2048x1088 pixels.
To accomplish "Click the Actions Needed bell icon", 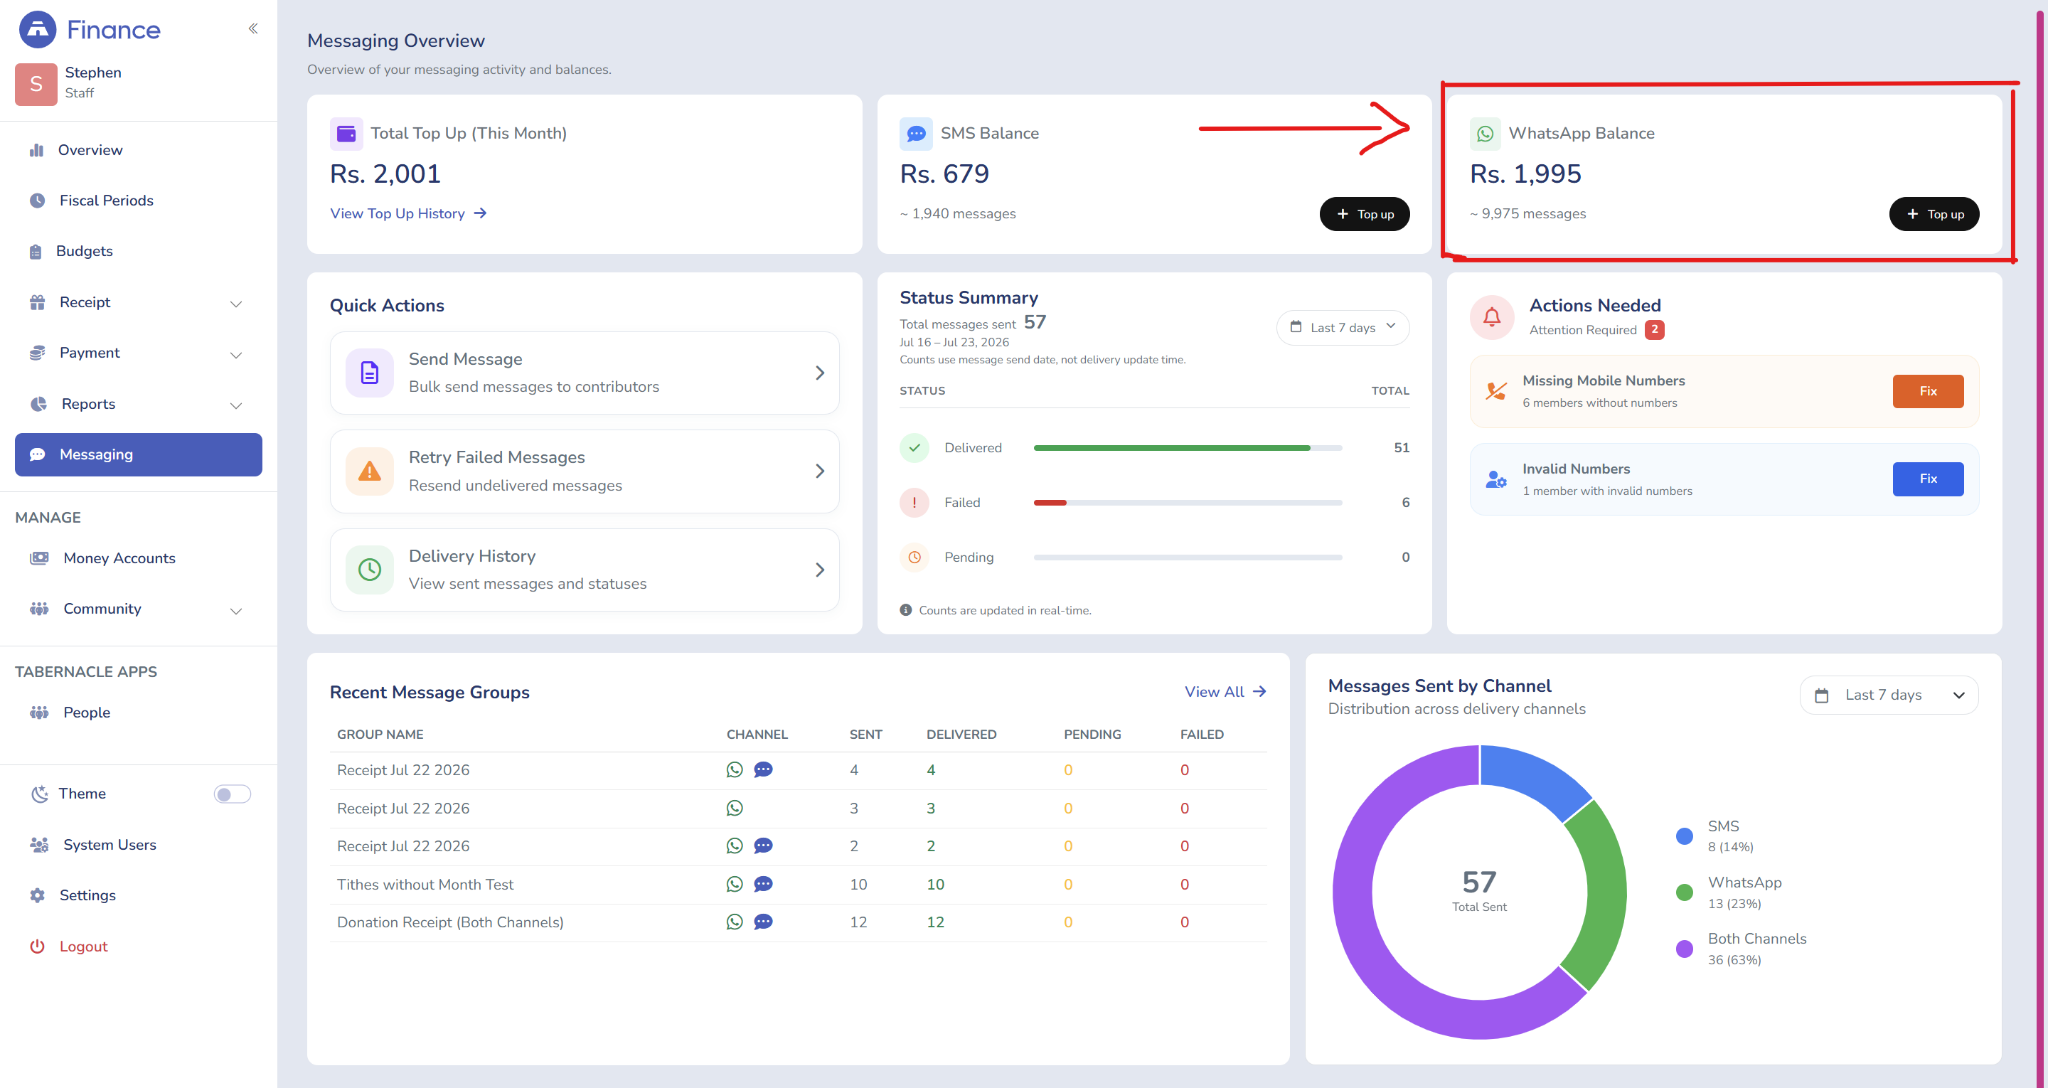I will click(x=1492, y=317).
